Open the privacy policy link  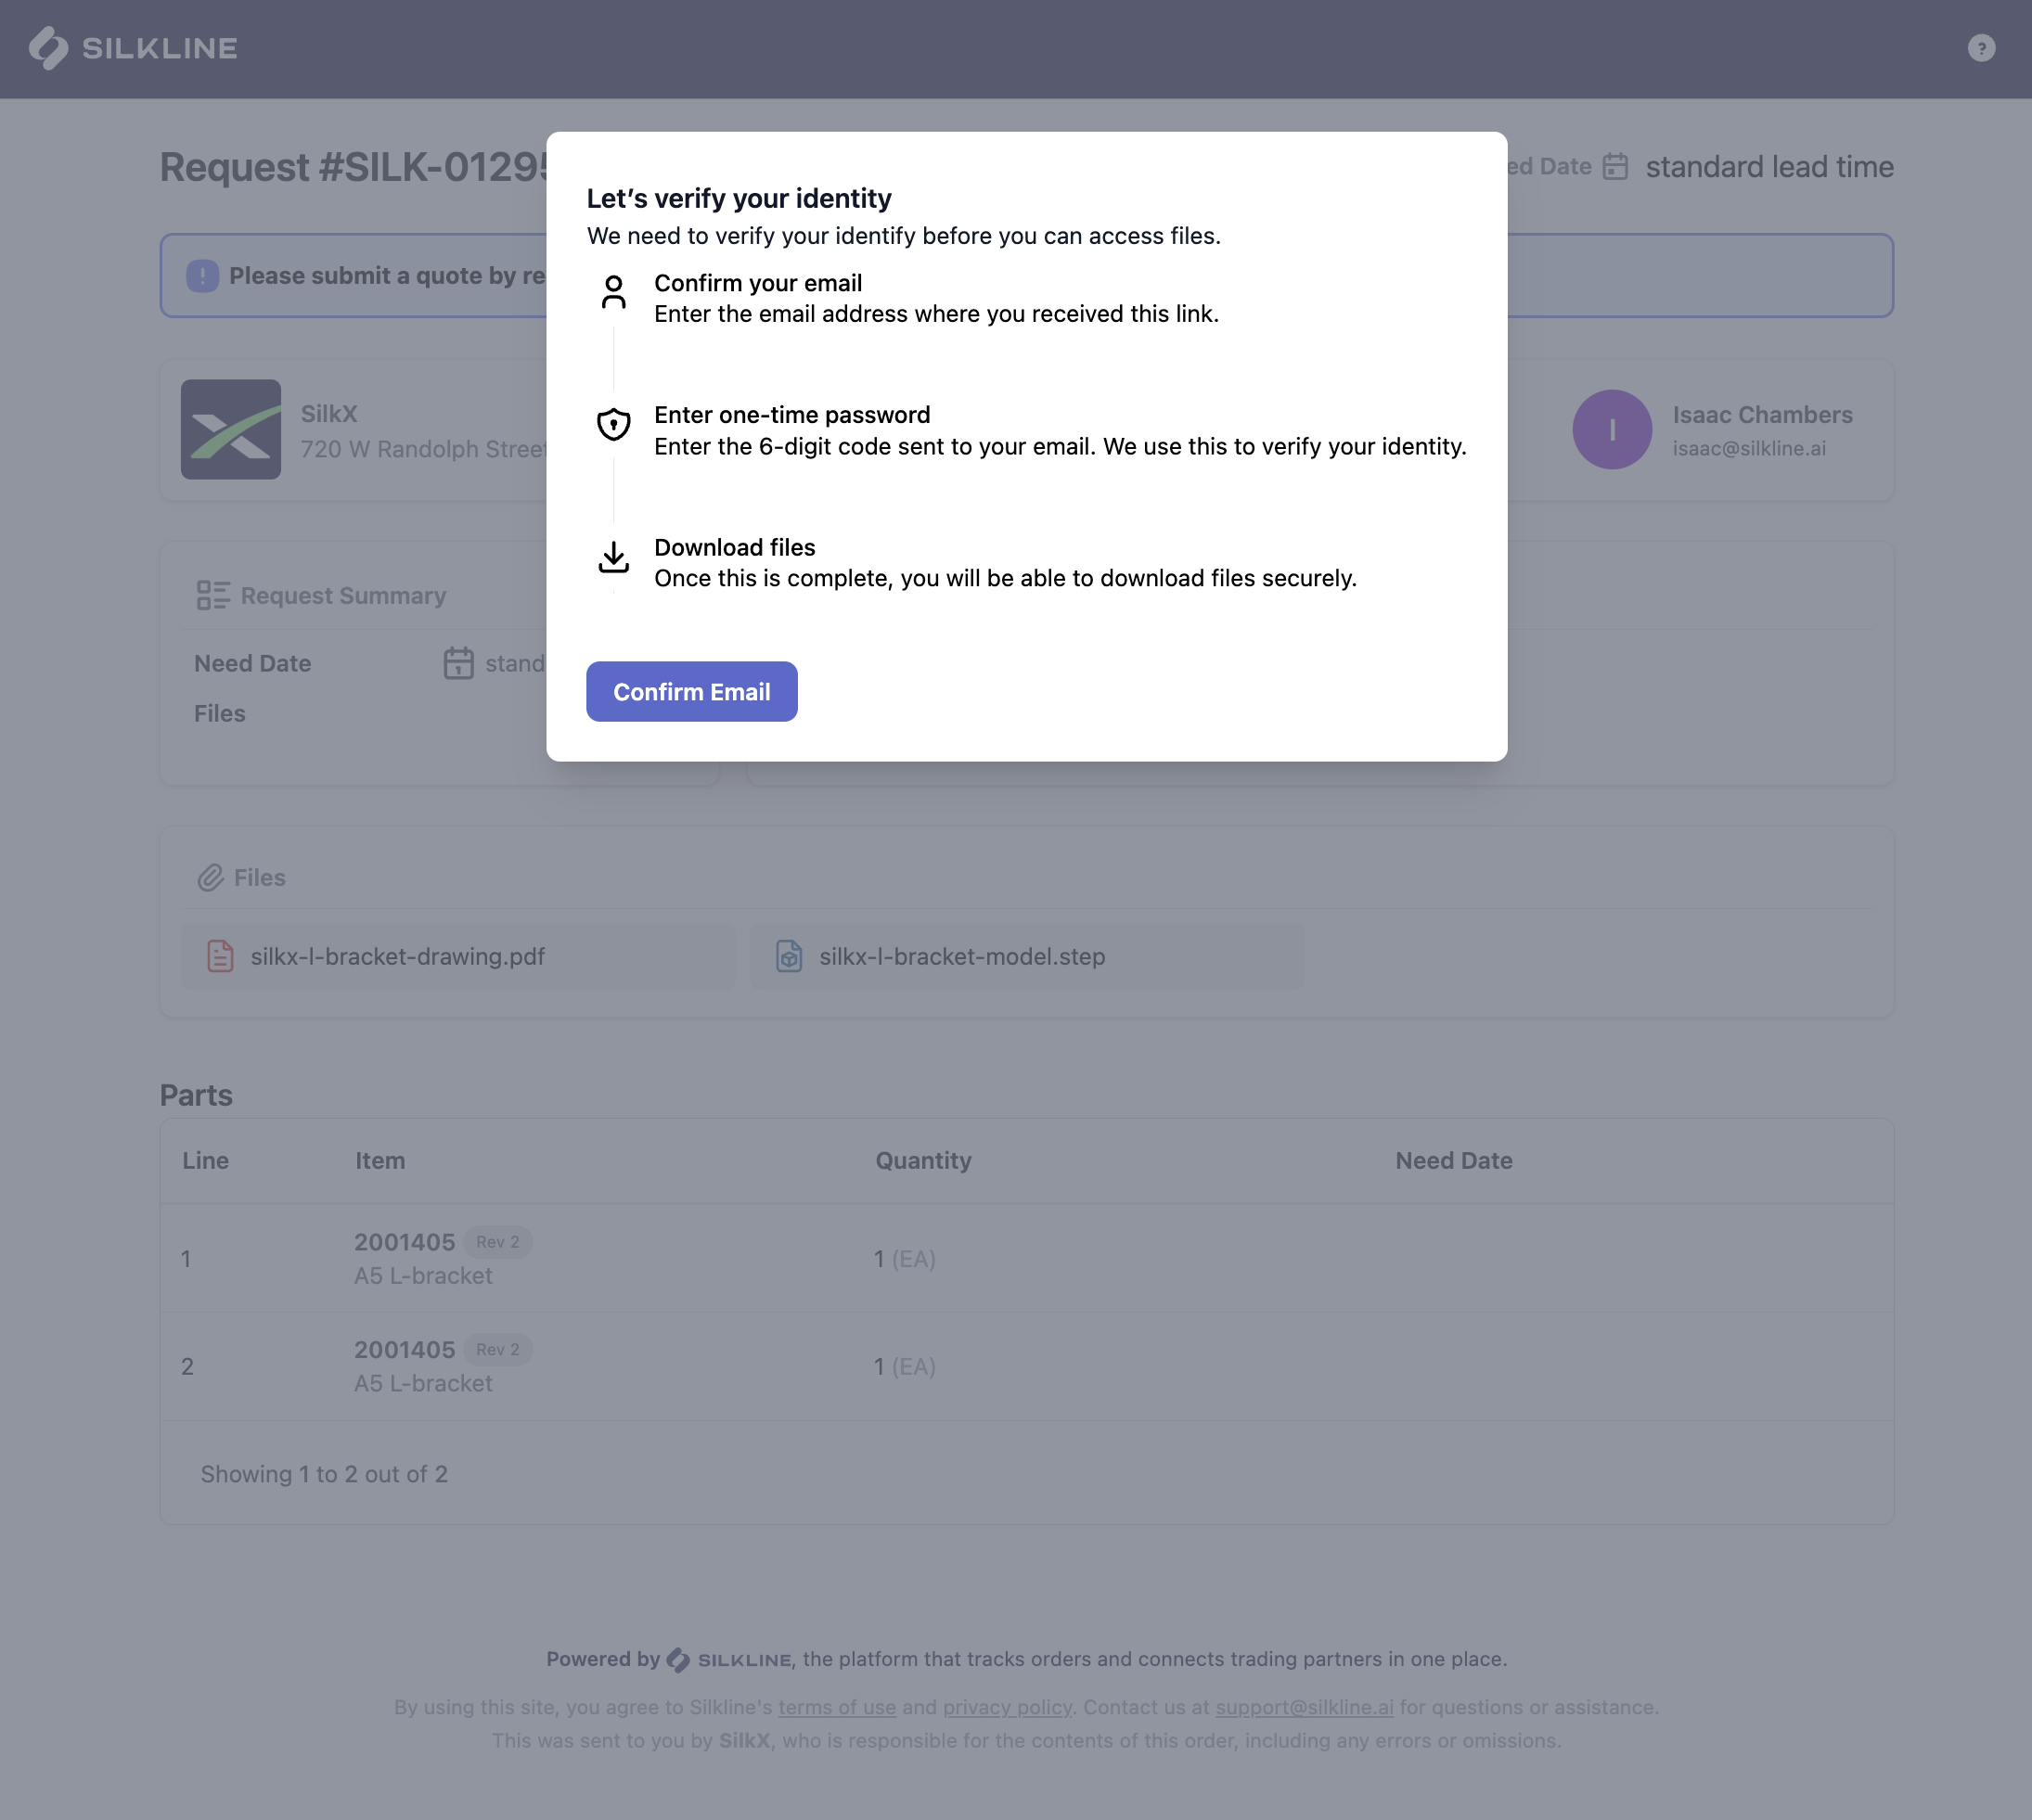[1006, 1707]
